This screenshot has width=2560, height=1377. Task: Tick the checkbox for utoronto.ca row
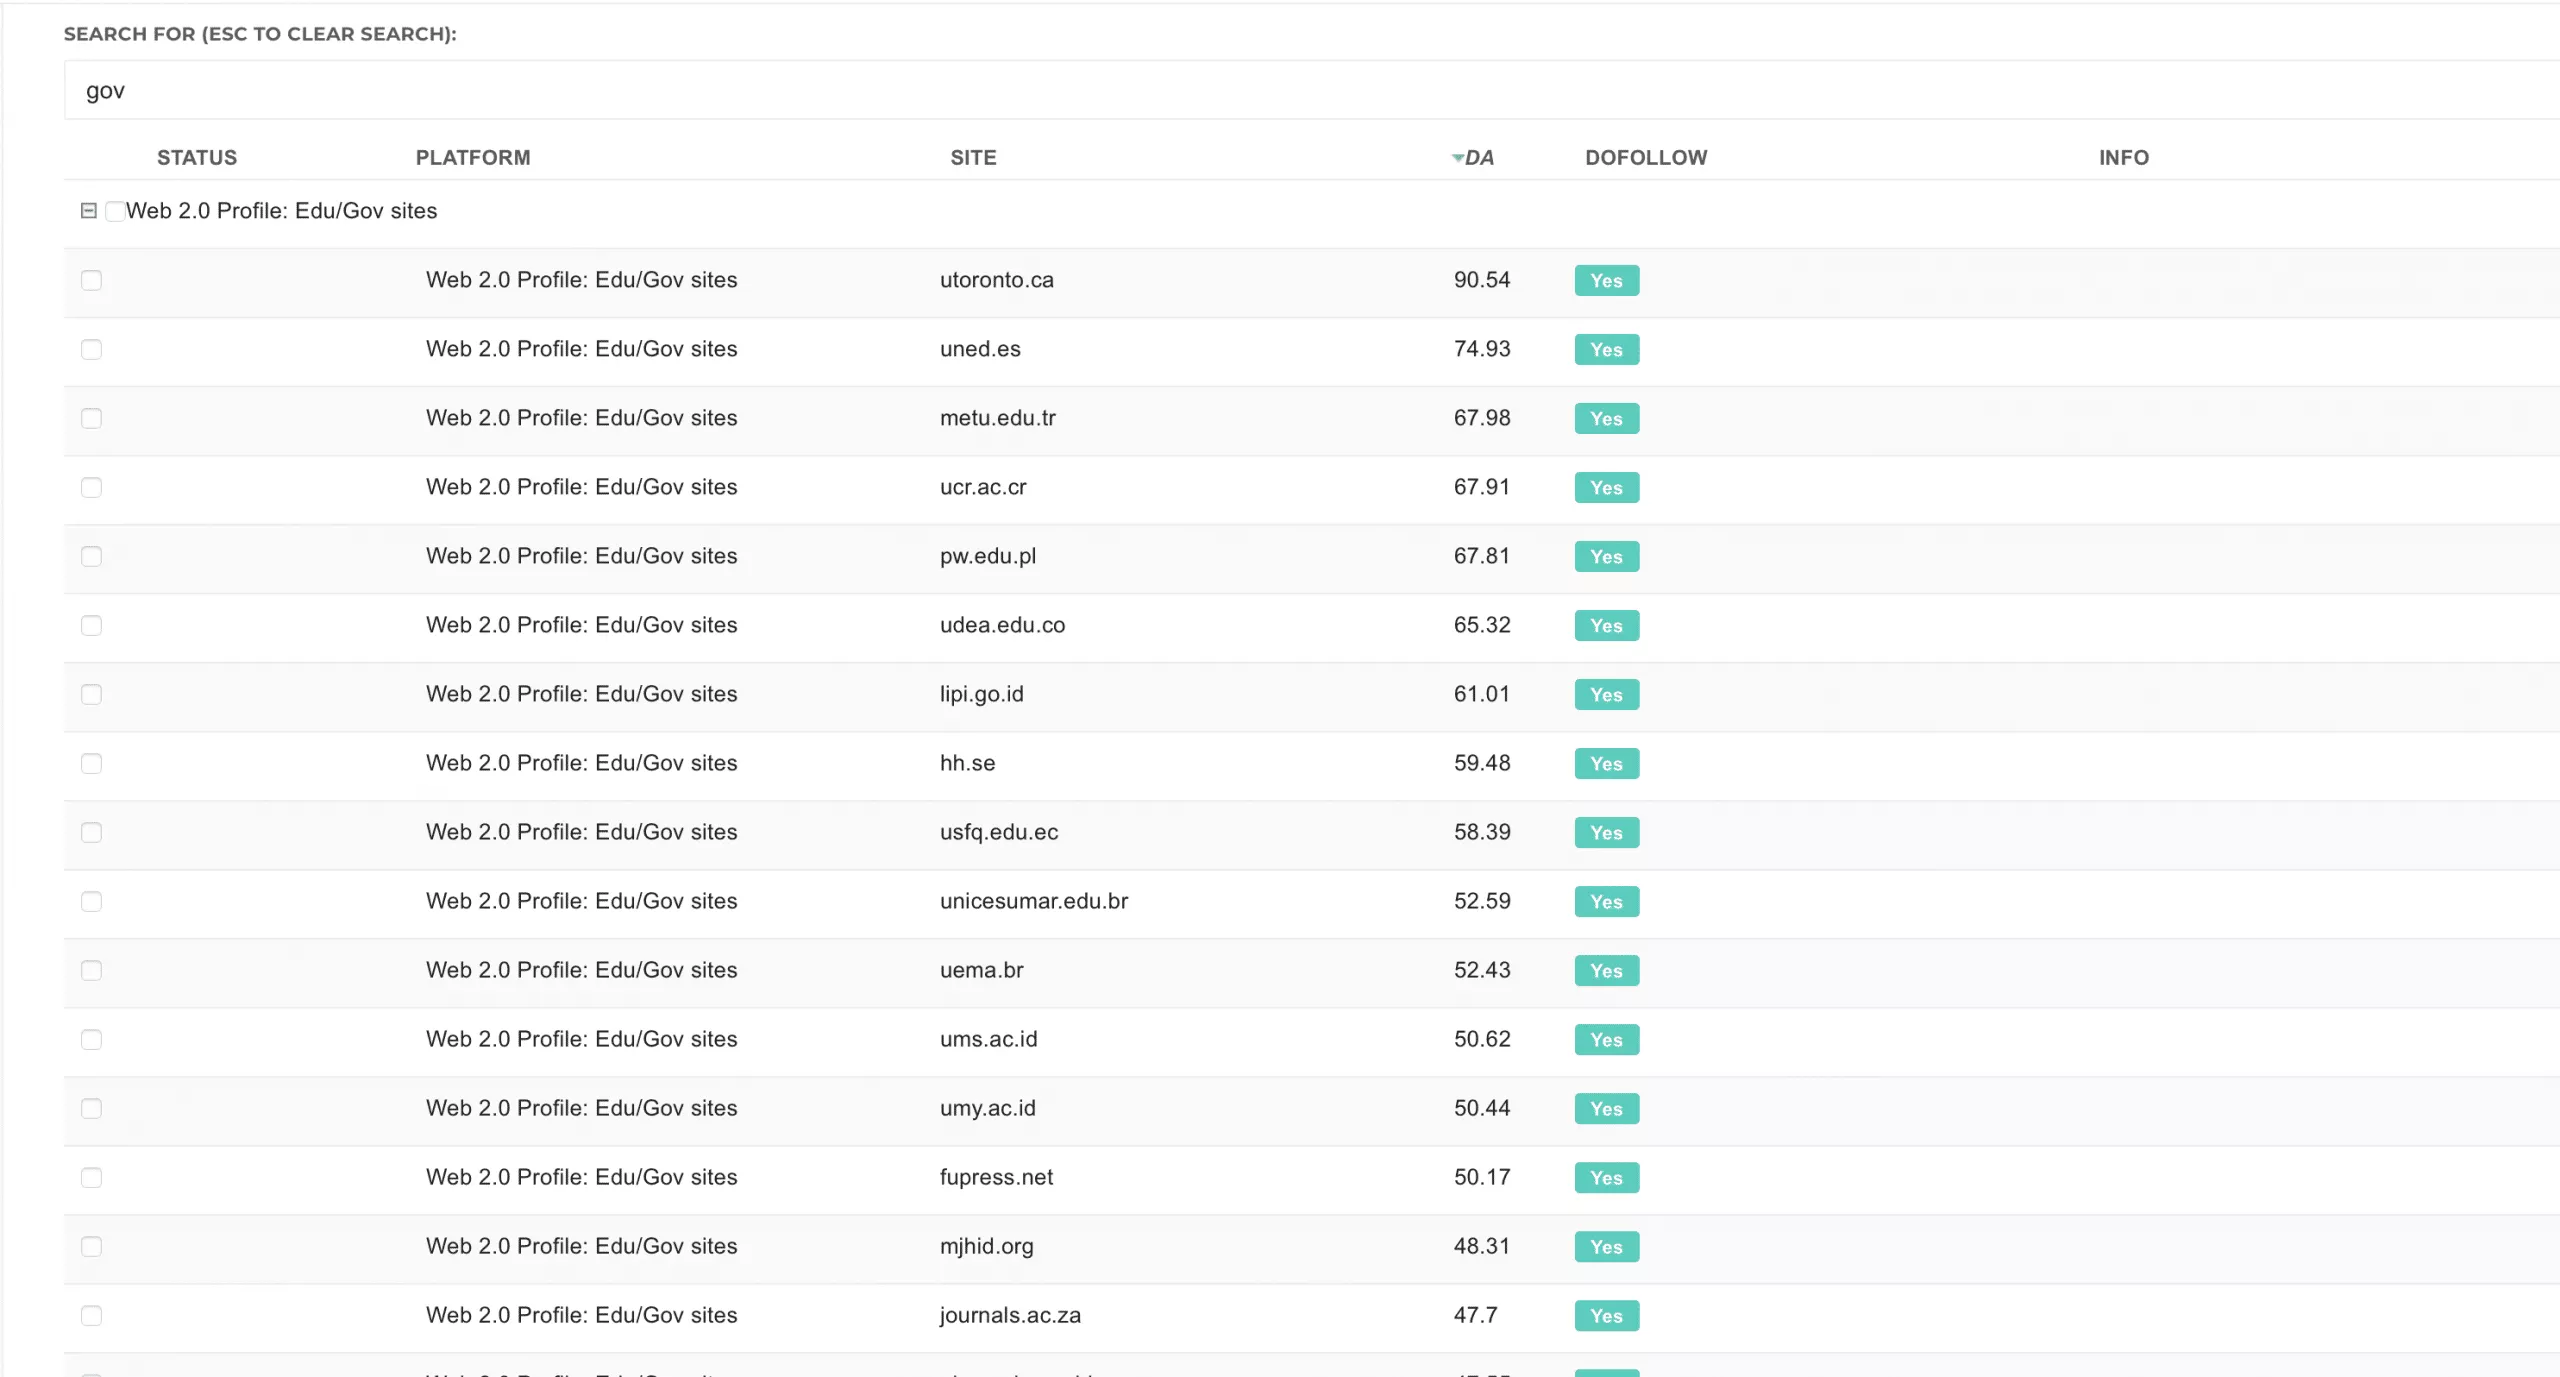(x=91, y=280)
